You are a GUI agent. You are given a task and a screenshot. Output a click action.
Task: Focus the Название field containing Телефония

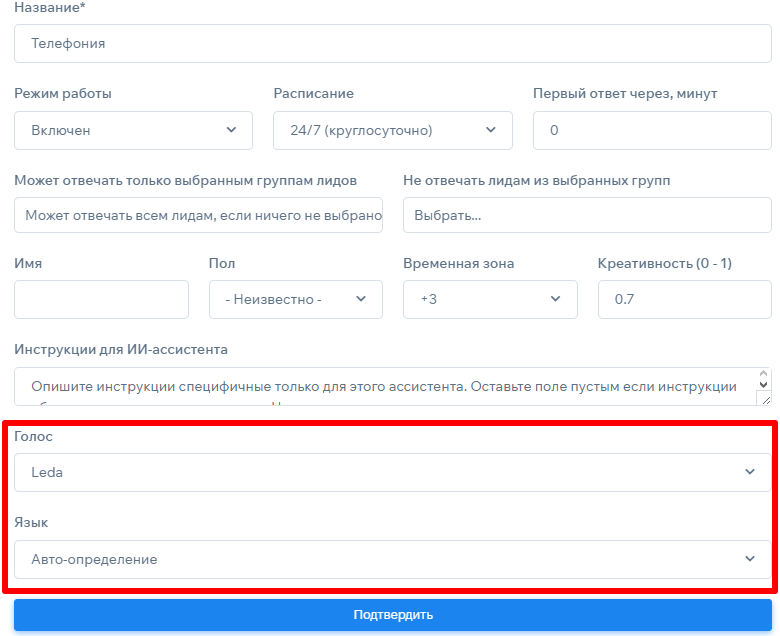[x=392, y=44]
